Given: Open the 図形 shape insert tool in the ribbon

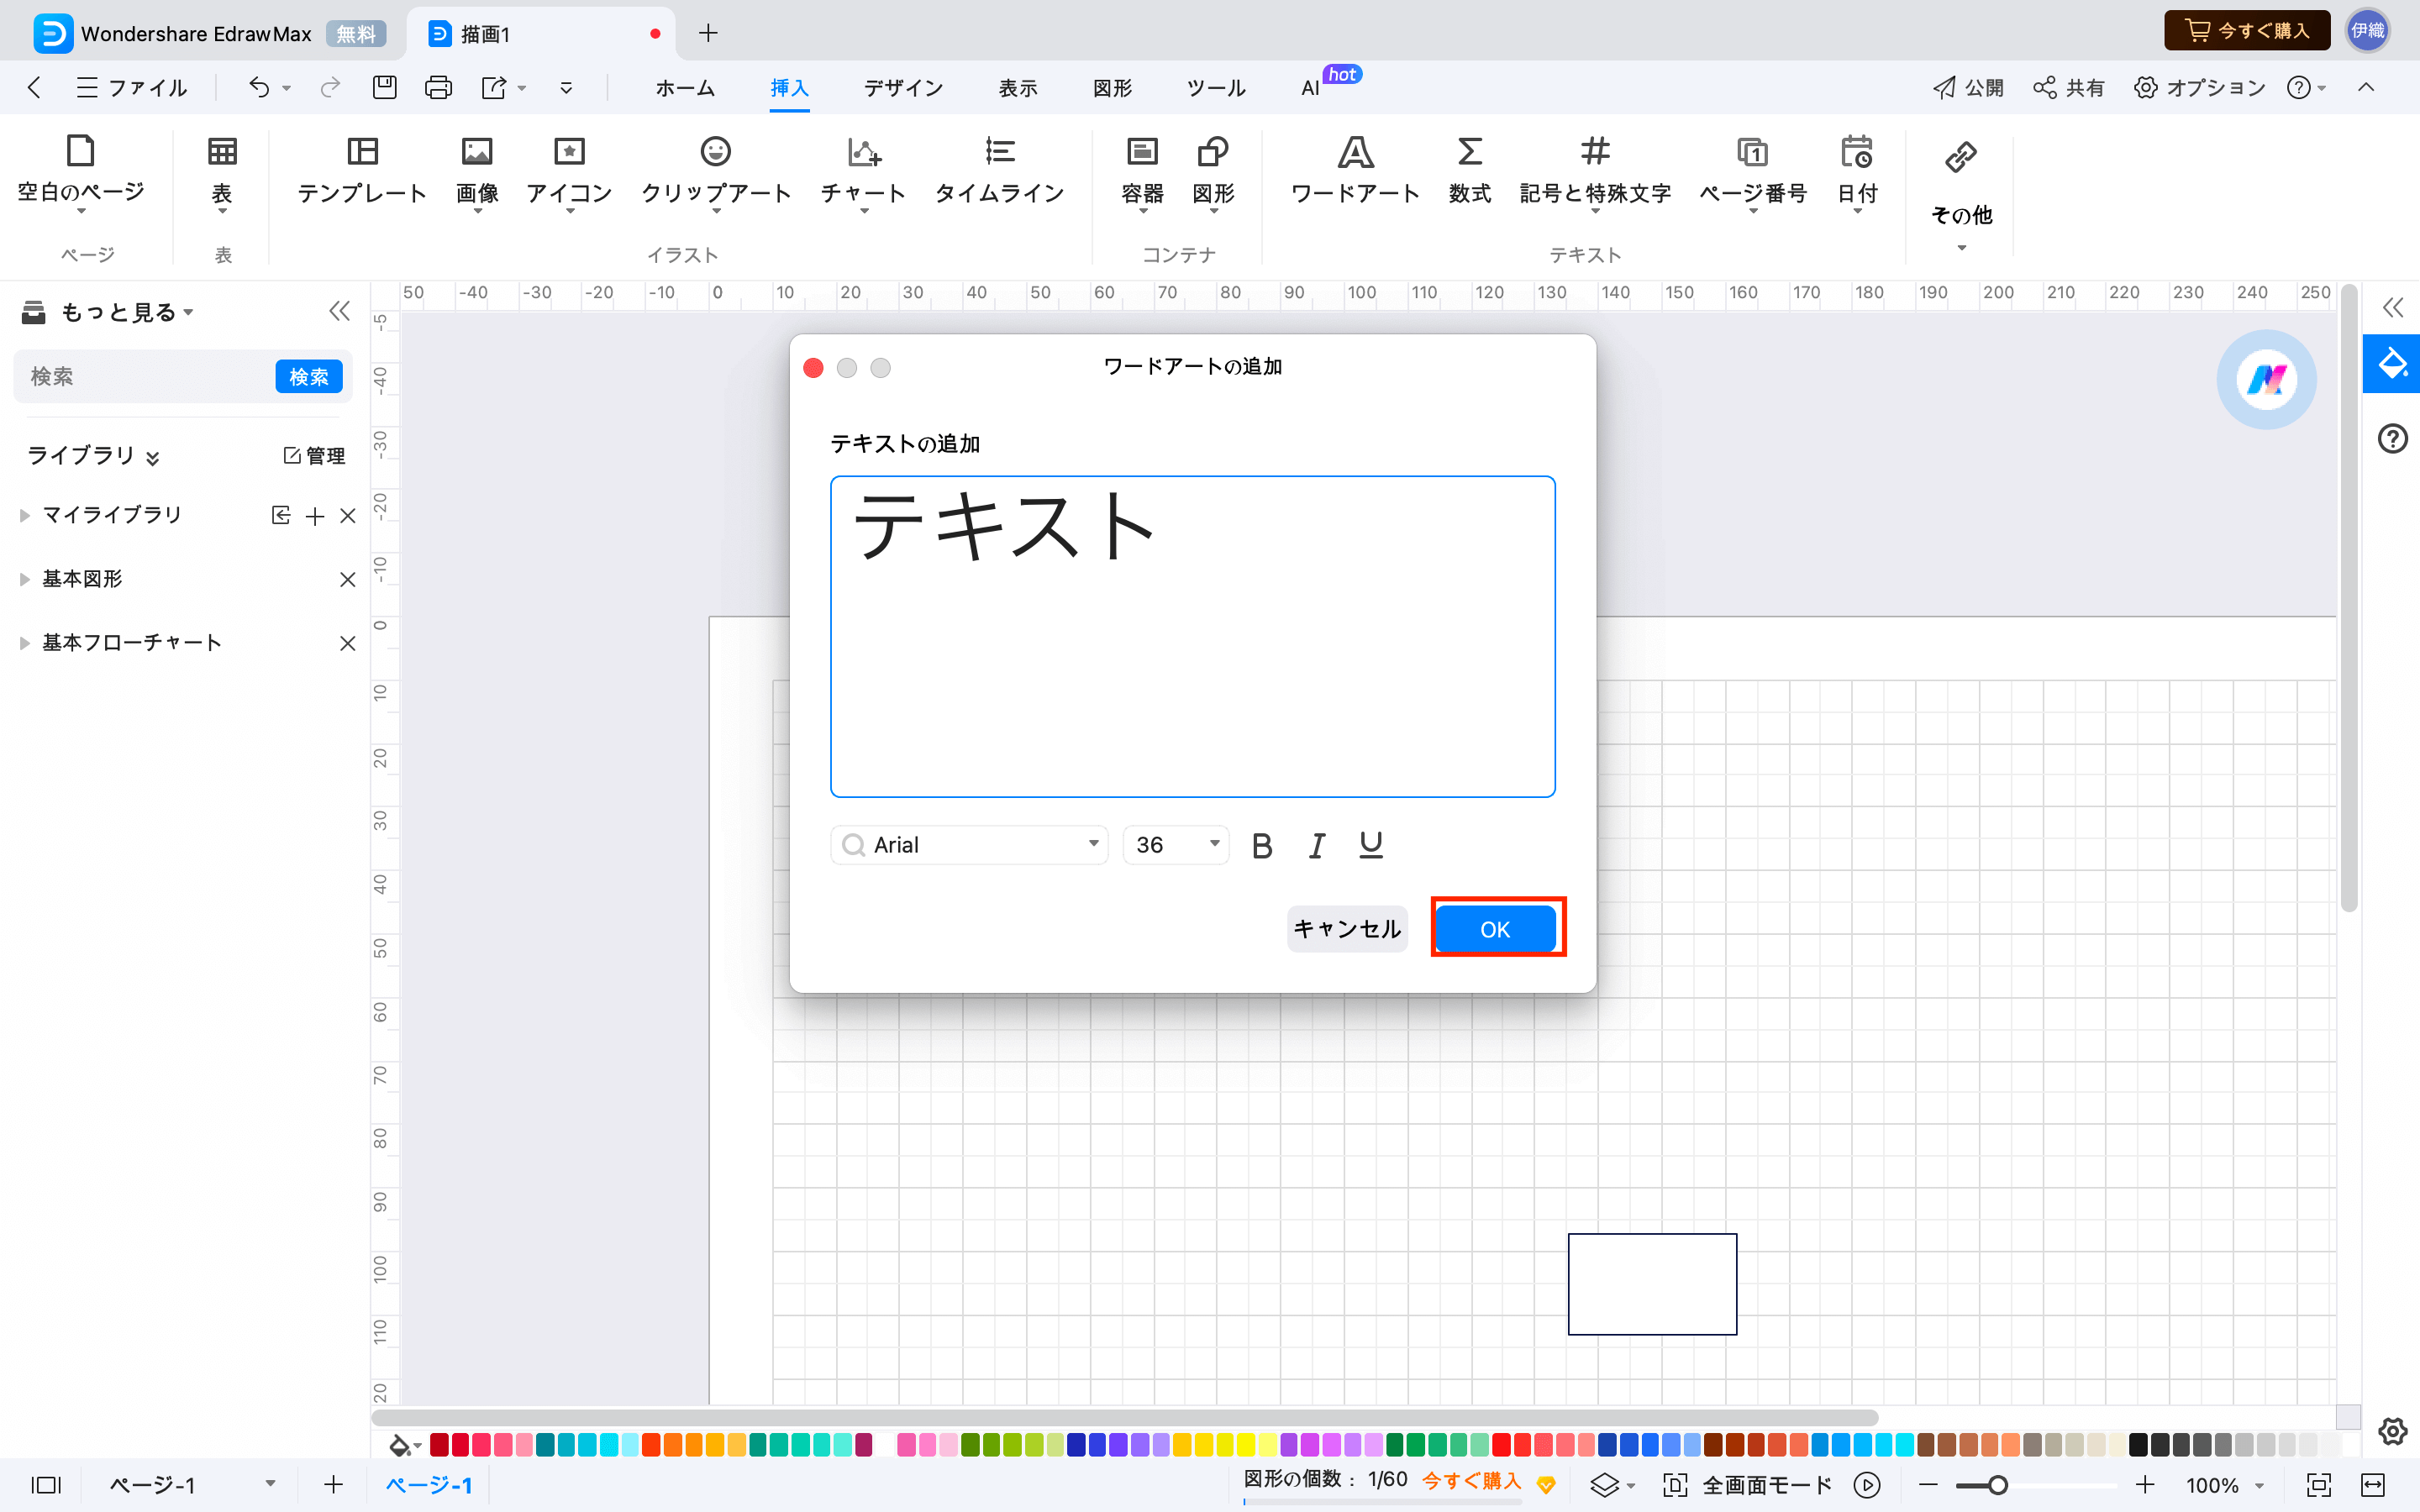Looking at the screenshot, I should (x=1213, y=171).
